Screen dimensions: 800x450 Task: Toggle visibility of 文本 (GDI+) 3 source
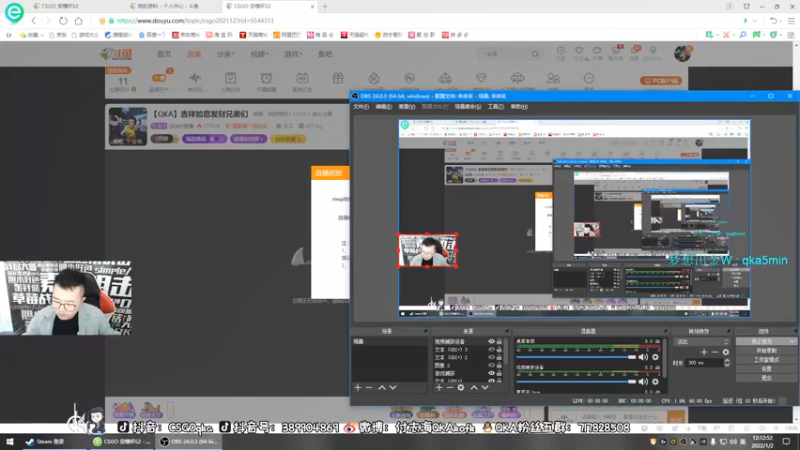tap(491, 349)
